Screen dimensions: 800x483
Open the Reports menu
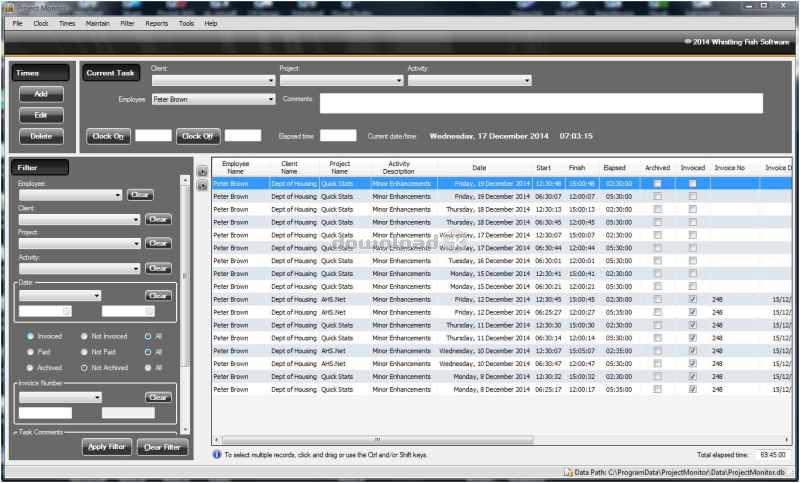[x=157, y=23]
